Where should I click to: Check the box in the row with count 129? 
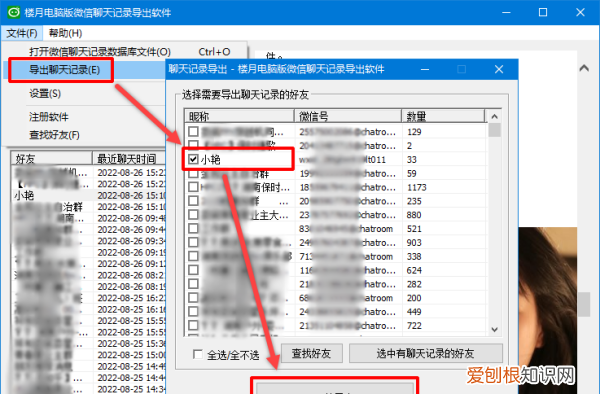[193, 132]
